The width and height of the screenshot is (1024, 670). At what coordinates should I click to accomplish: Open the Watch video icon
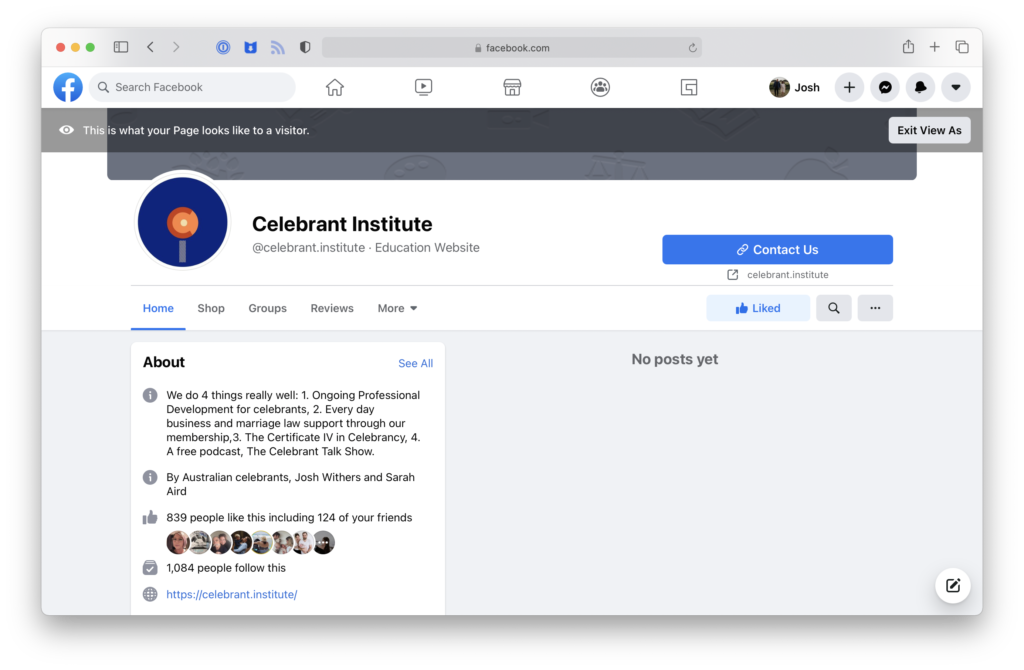(423, 87)
